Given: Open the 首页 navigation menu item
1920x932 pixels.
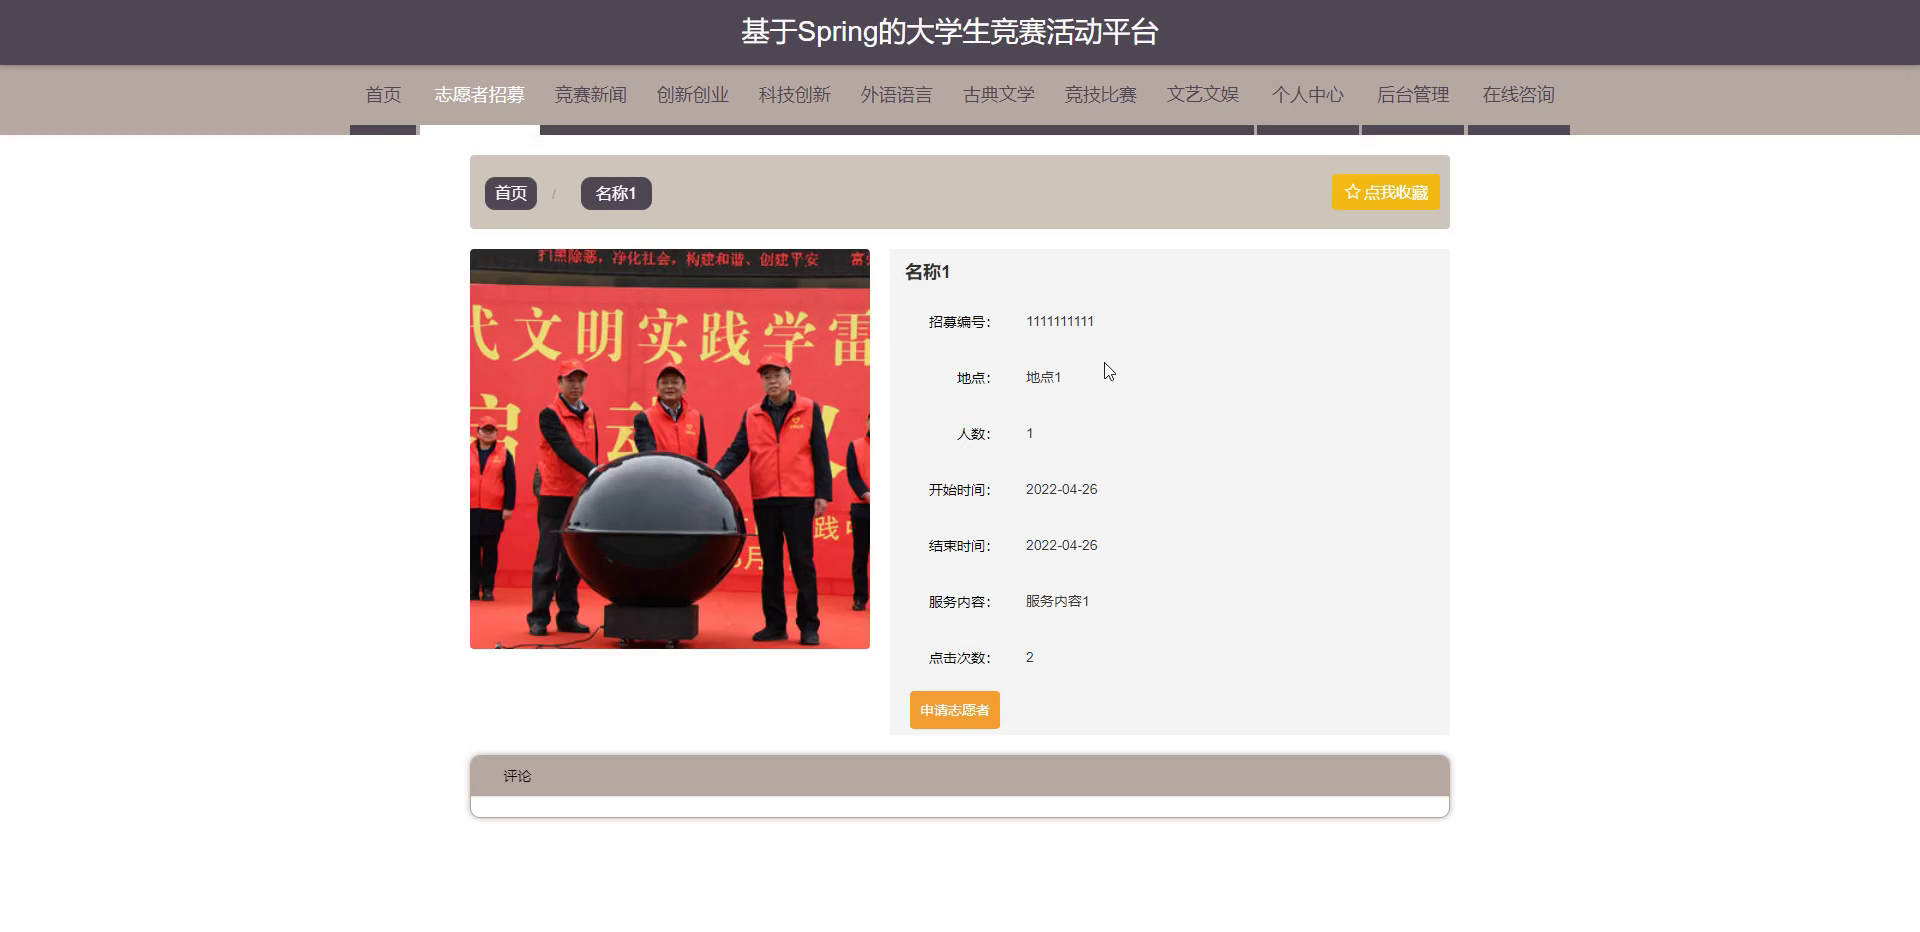Looking at the screenshot, I should tap(383, 95).
